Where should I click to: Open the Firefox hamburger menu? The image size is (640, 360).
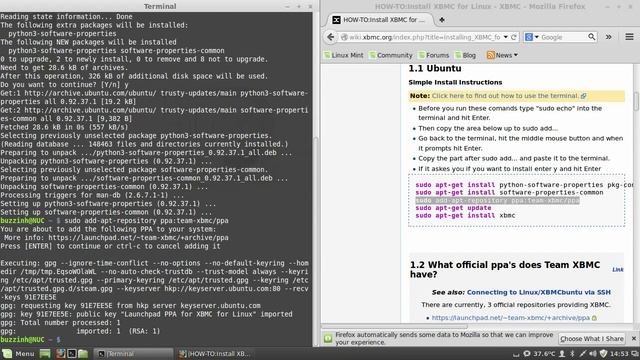(629, 37)
